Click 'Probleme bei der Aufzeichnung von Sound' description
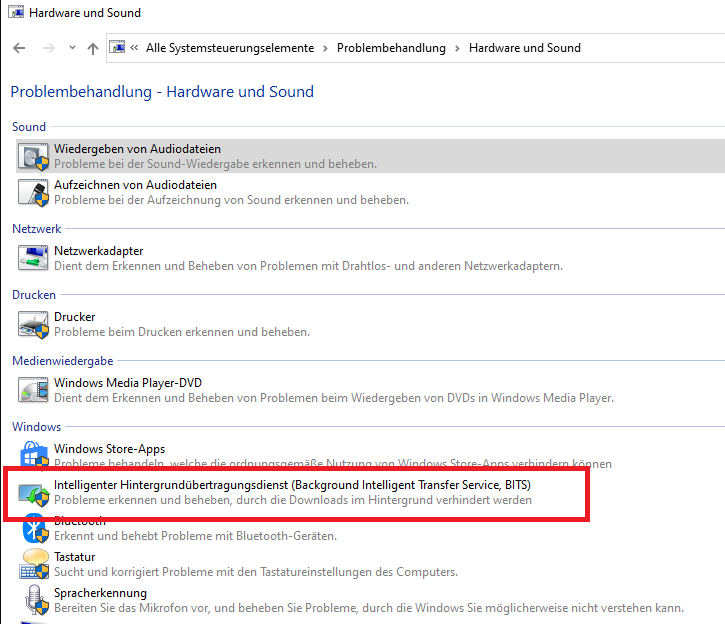The width and height of the screenshot is (725, 624). click(231, 200)
